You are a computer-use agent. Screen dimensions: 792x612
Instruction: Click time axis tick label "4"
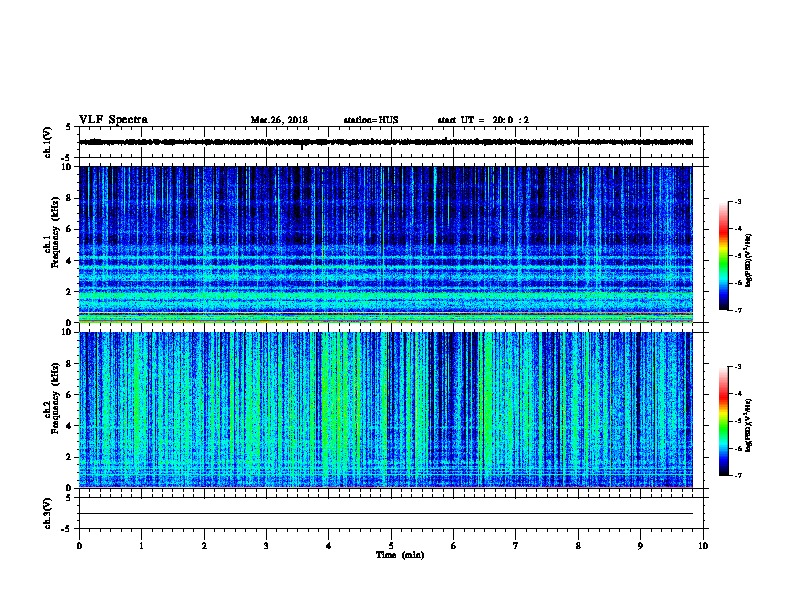pyautogui.click(x=329, y=546)
